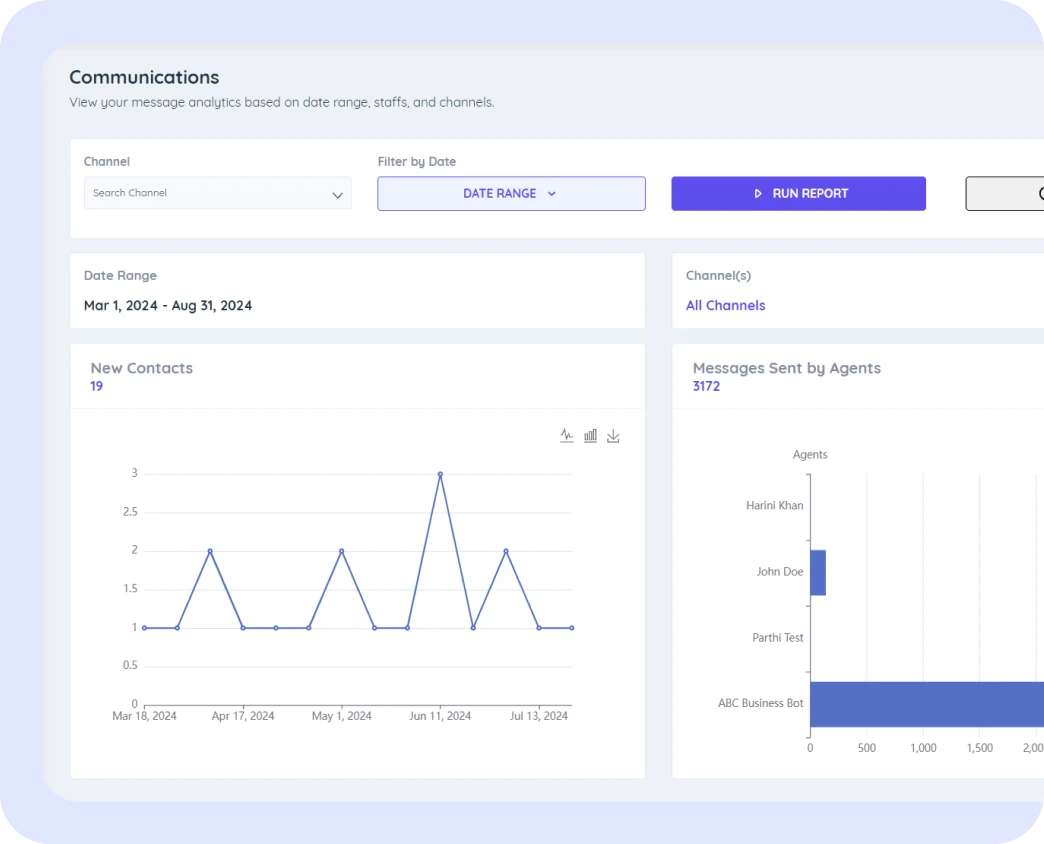Click the Jun 11, 2024 axis label
This screenshot has height=844, width=1044.
click(x=440, y=716)
